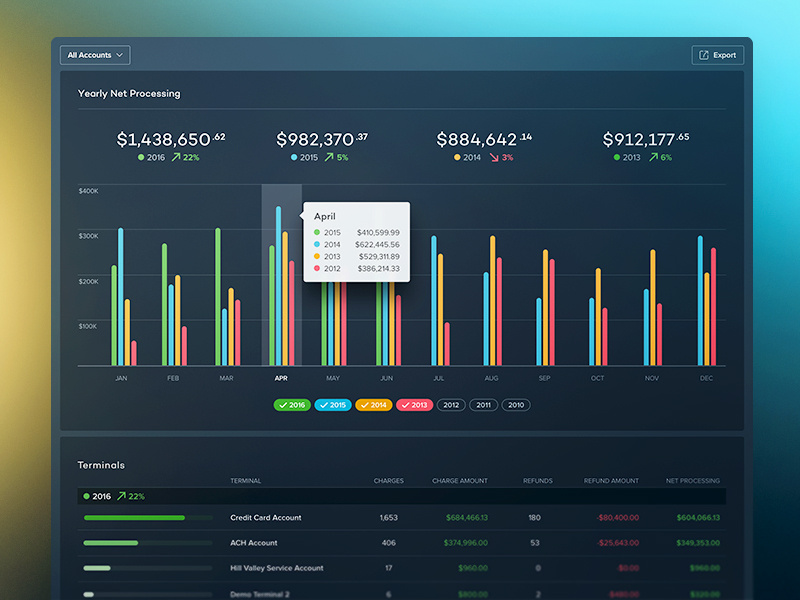Click the 2016 22% row header in Terminals
800x600 pixels.
(x=402, y=496)
